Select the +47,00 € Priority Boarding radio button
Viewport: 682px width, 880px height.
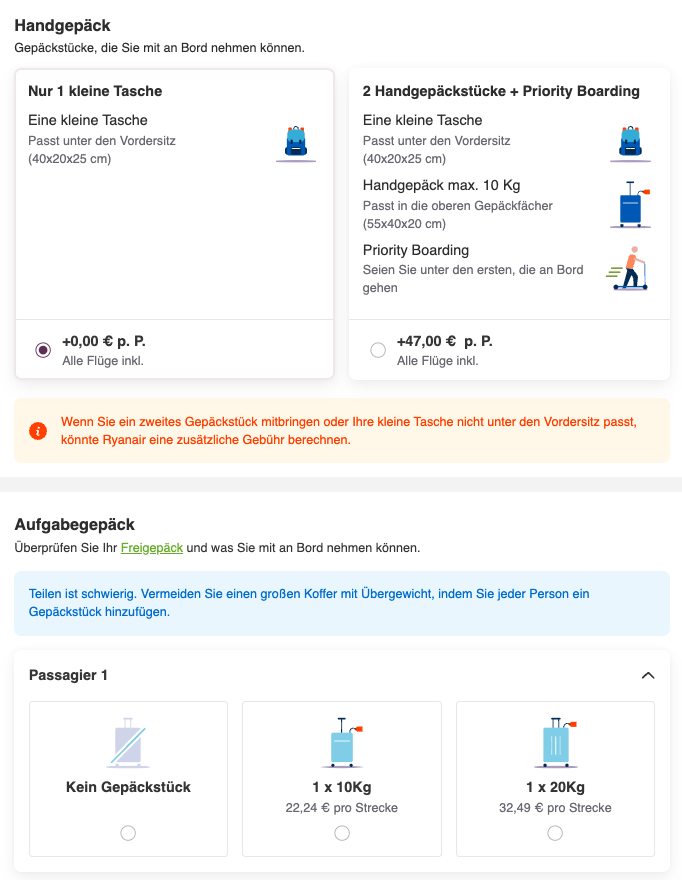tap(378, 350)
